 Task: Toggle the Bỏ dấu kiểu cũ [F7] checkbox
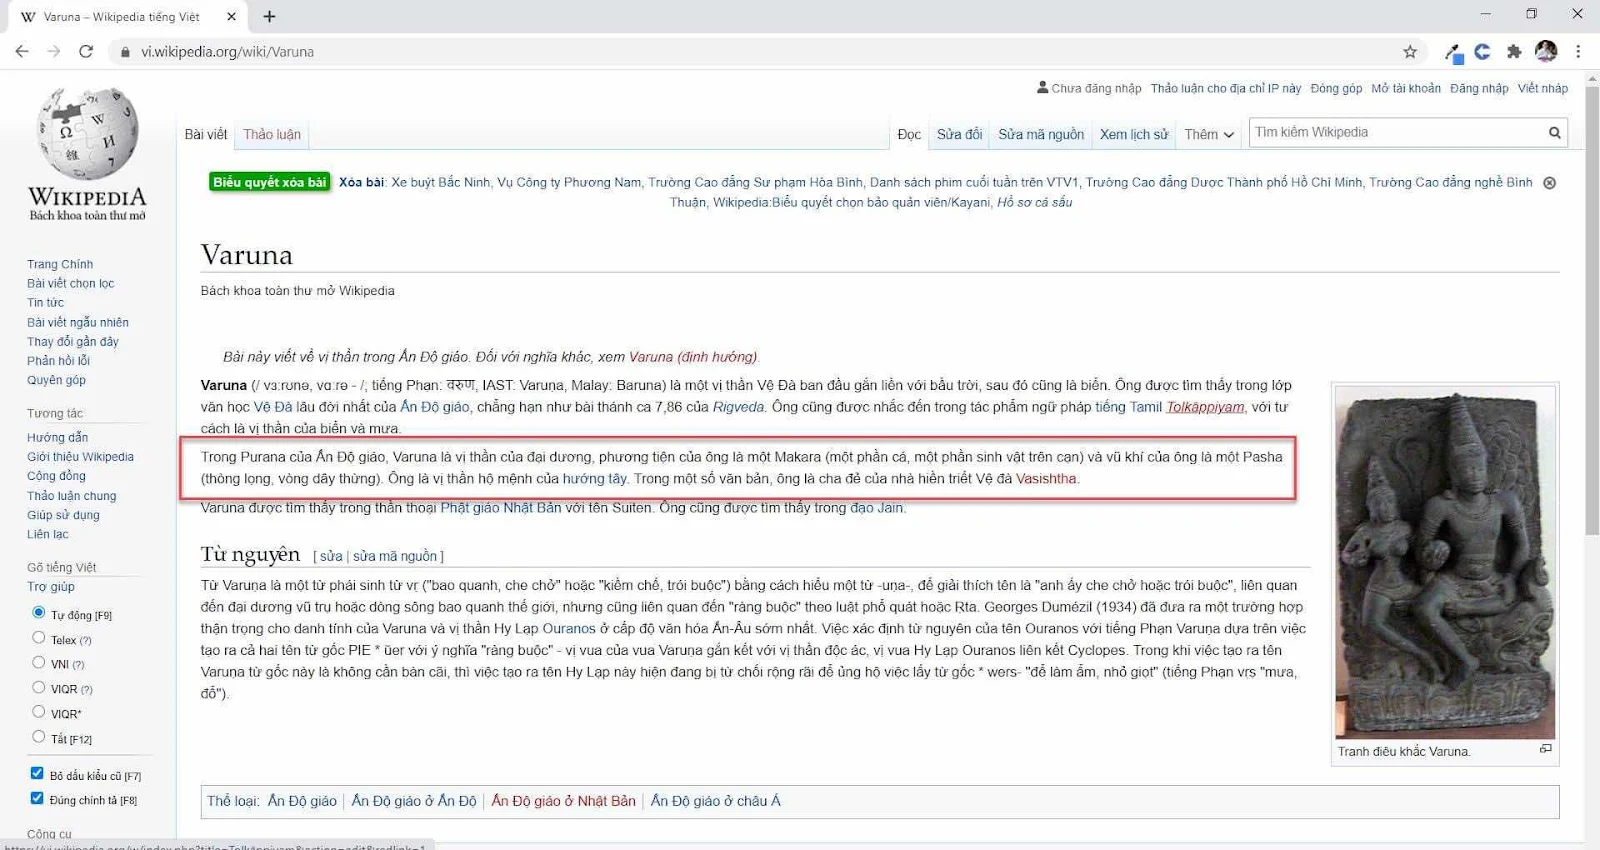coord(37,773)
